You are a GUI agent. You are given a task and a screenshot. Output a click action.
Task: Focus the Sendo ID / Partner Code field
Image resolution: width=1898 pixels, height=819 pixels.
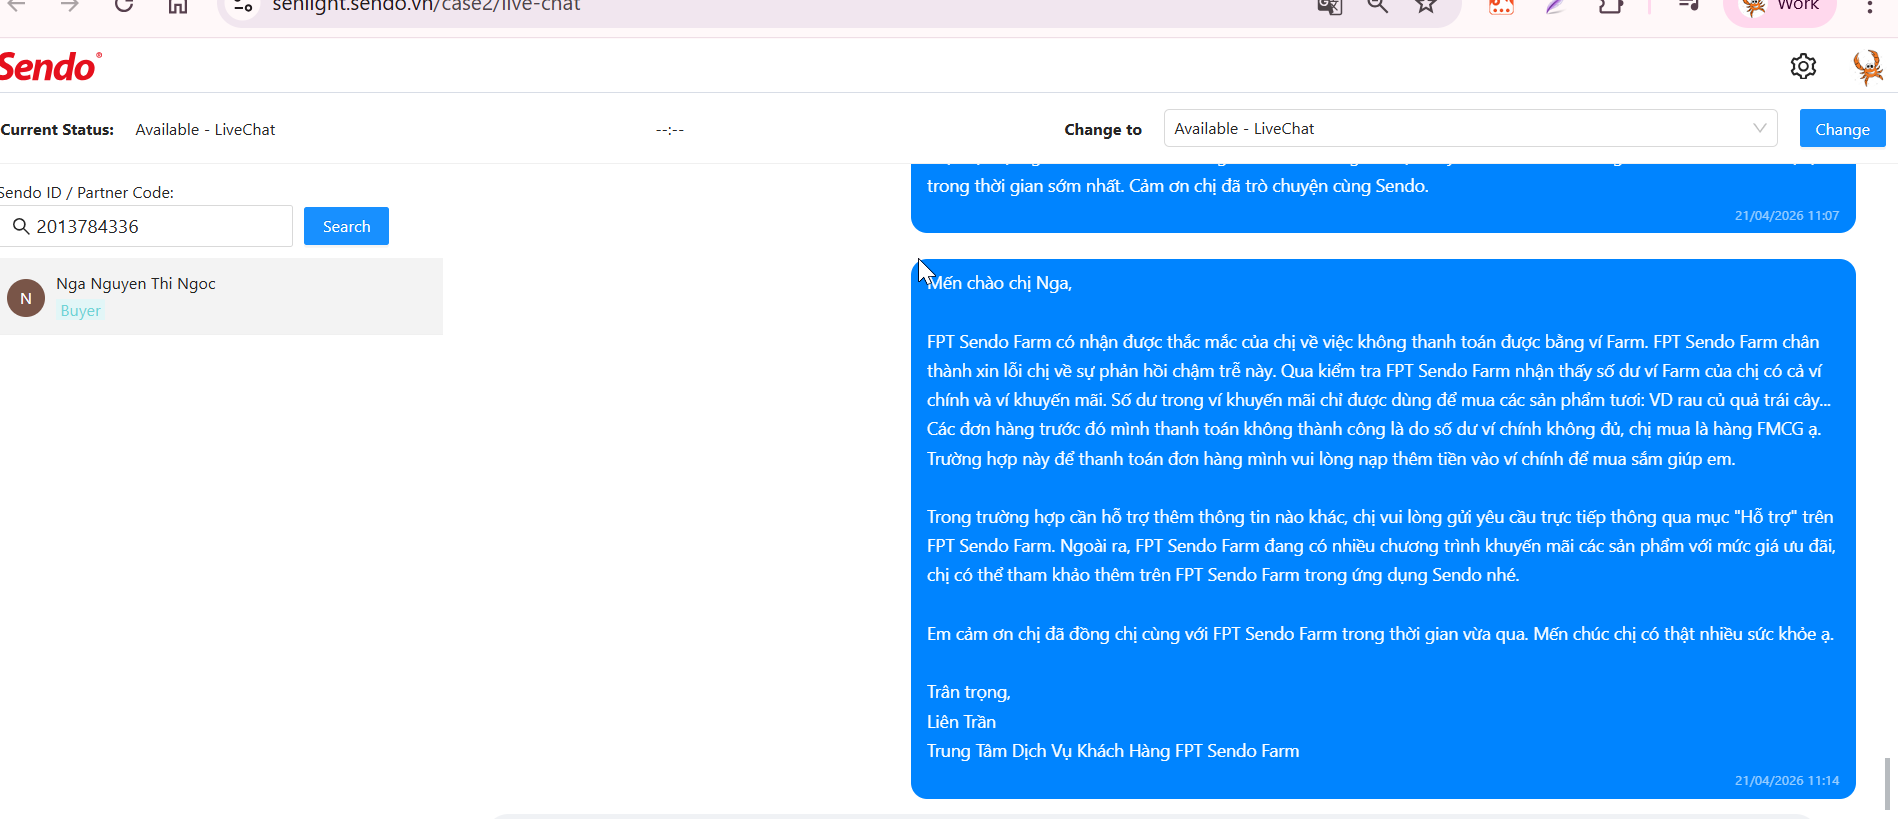pyautogui.click(x=146, y=226)
